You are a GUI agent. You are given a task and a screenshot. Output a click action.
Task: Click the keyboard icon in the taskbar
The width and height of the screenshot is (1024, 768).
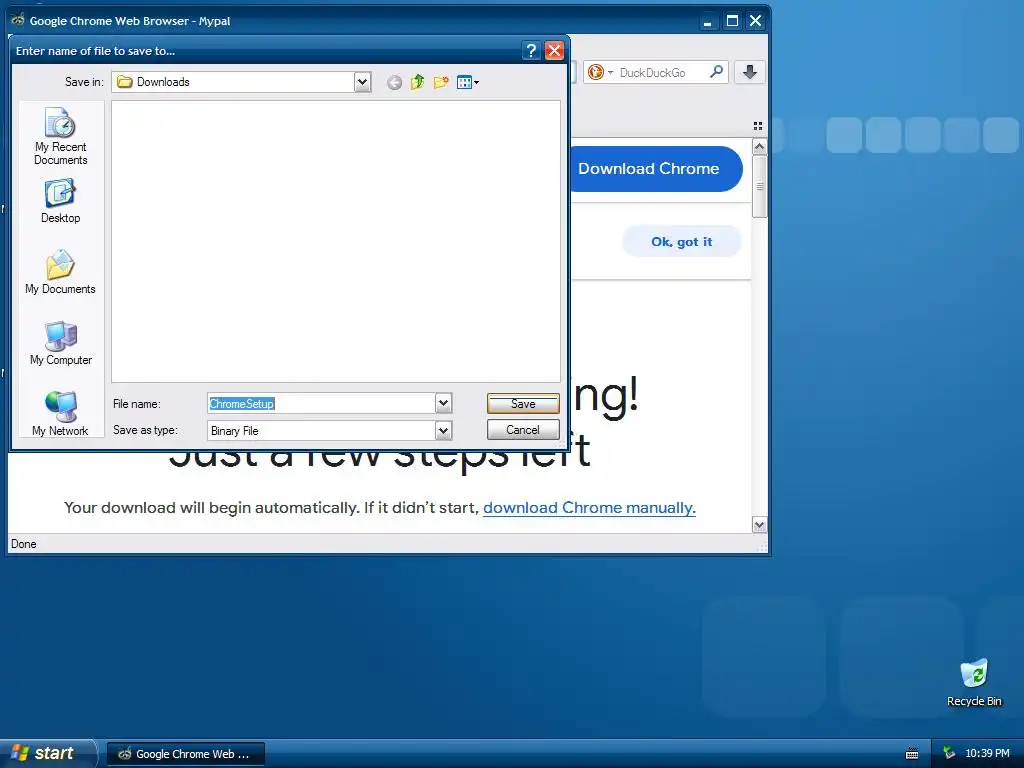pos(912,754)
